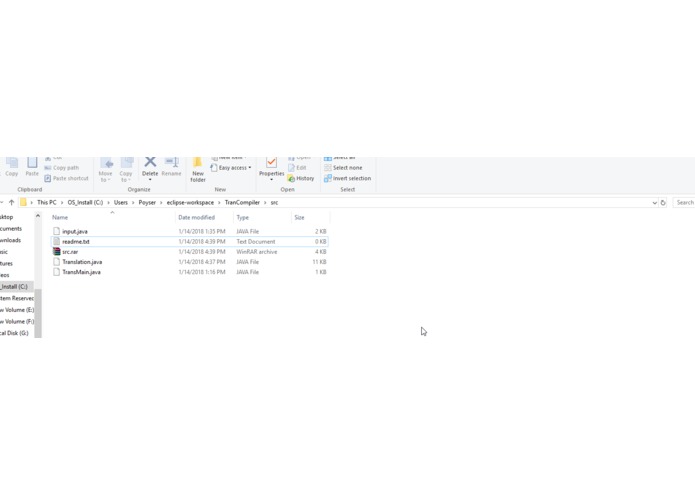Image resolution: width=695 pixels, height=494 pixels.
Task: Expand the Delete button's small arrow
Action: click(150, 179)
